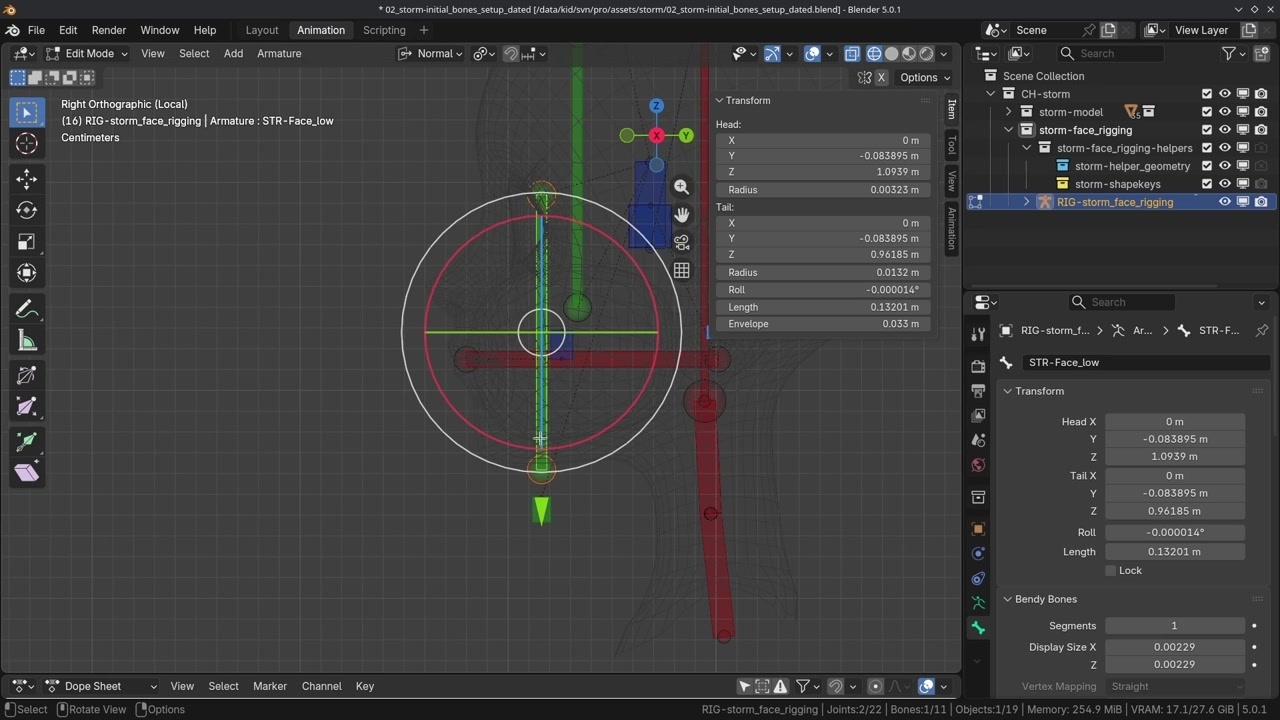Click the viewport zoom magnifier icon
The height and width of the screenshot is (720, 1280).
[681, 187]
